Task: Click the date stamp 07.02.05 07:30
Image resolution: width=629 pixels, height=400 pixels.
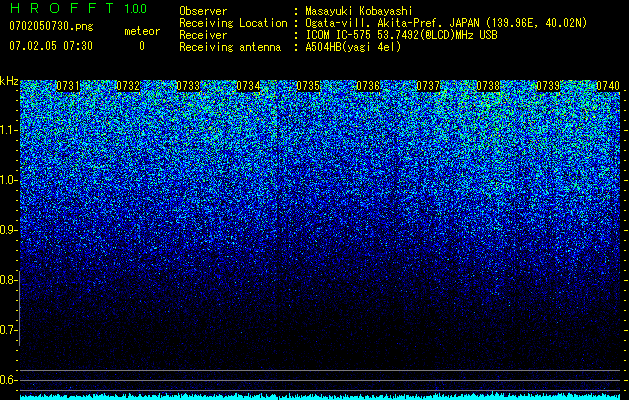Action: click(x=51, y=46)
